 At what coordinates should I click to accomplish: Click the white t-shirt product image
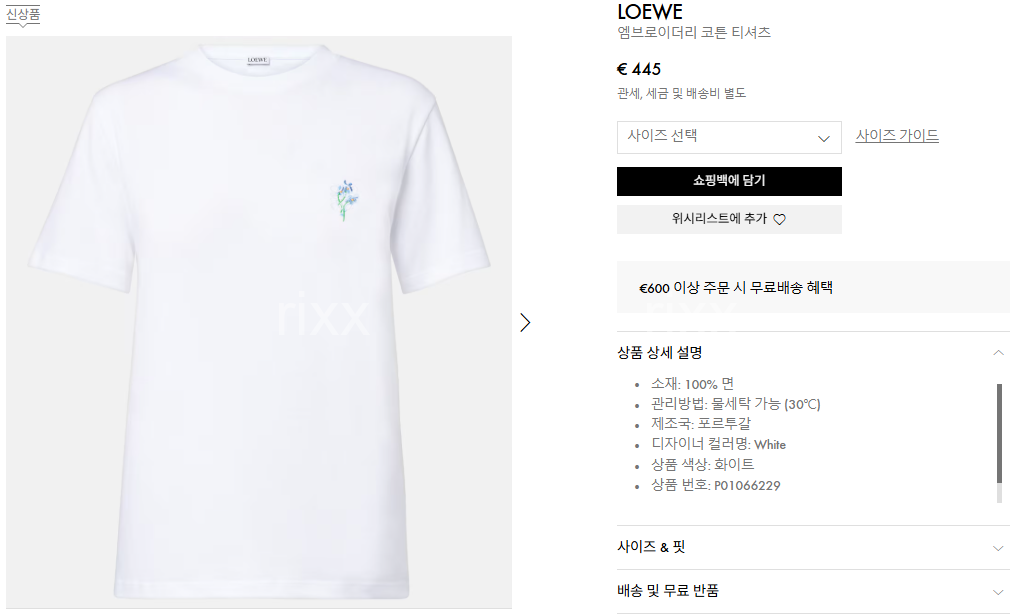[x=259, y=322]
